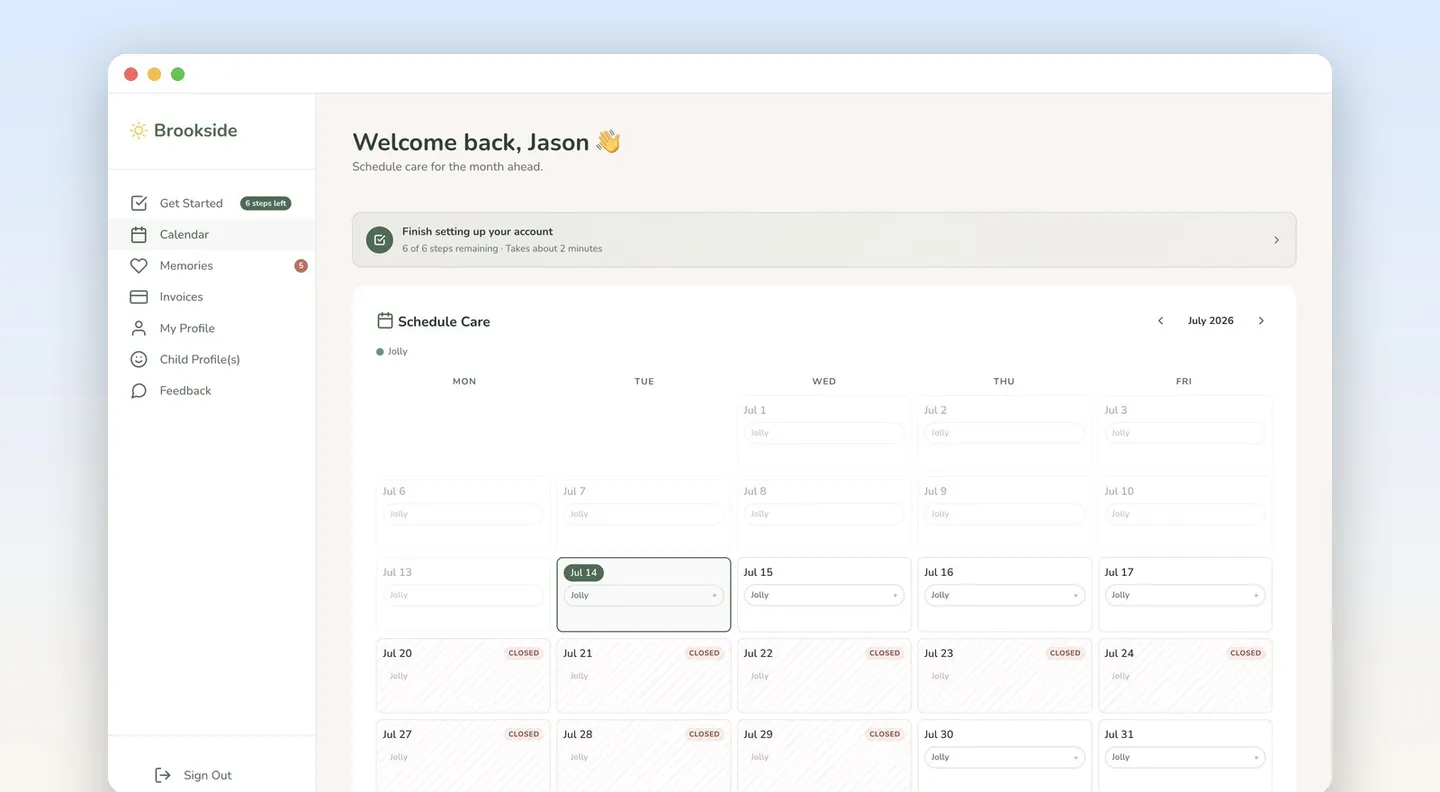This screenshot has height=792, width=1440.
Task: Click the Jolly pill on Jul 16
Action: point(1004,596)
